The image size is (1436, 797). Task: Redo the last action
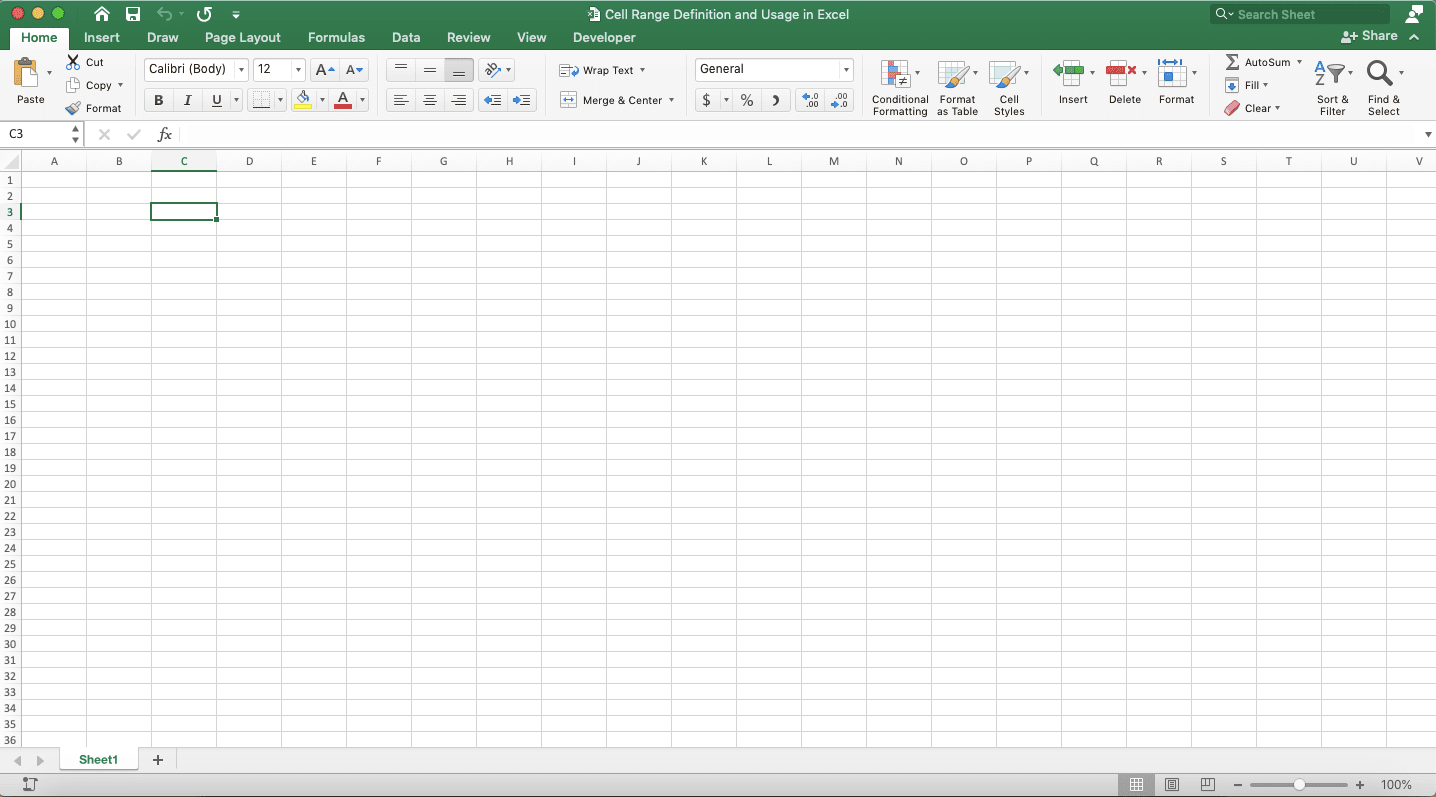click(x=204, y=14)
